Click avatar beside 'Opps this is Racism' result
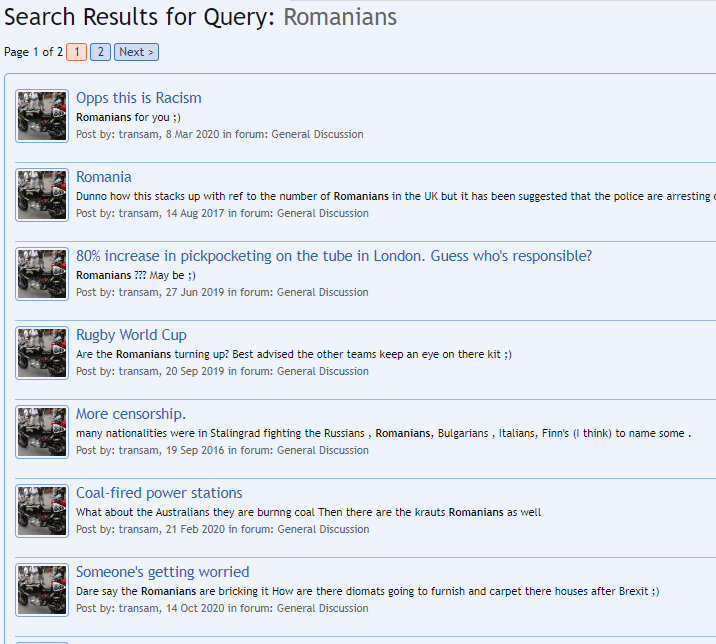 pos(42,116)
